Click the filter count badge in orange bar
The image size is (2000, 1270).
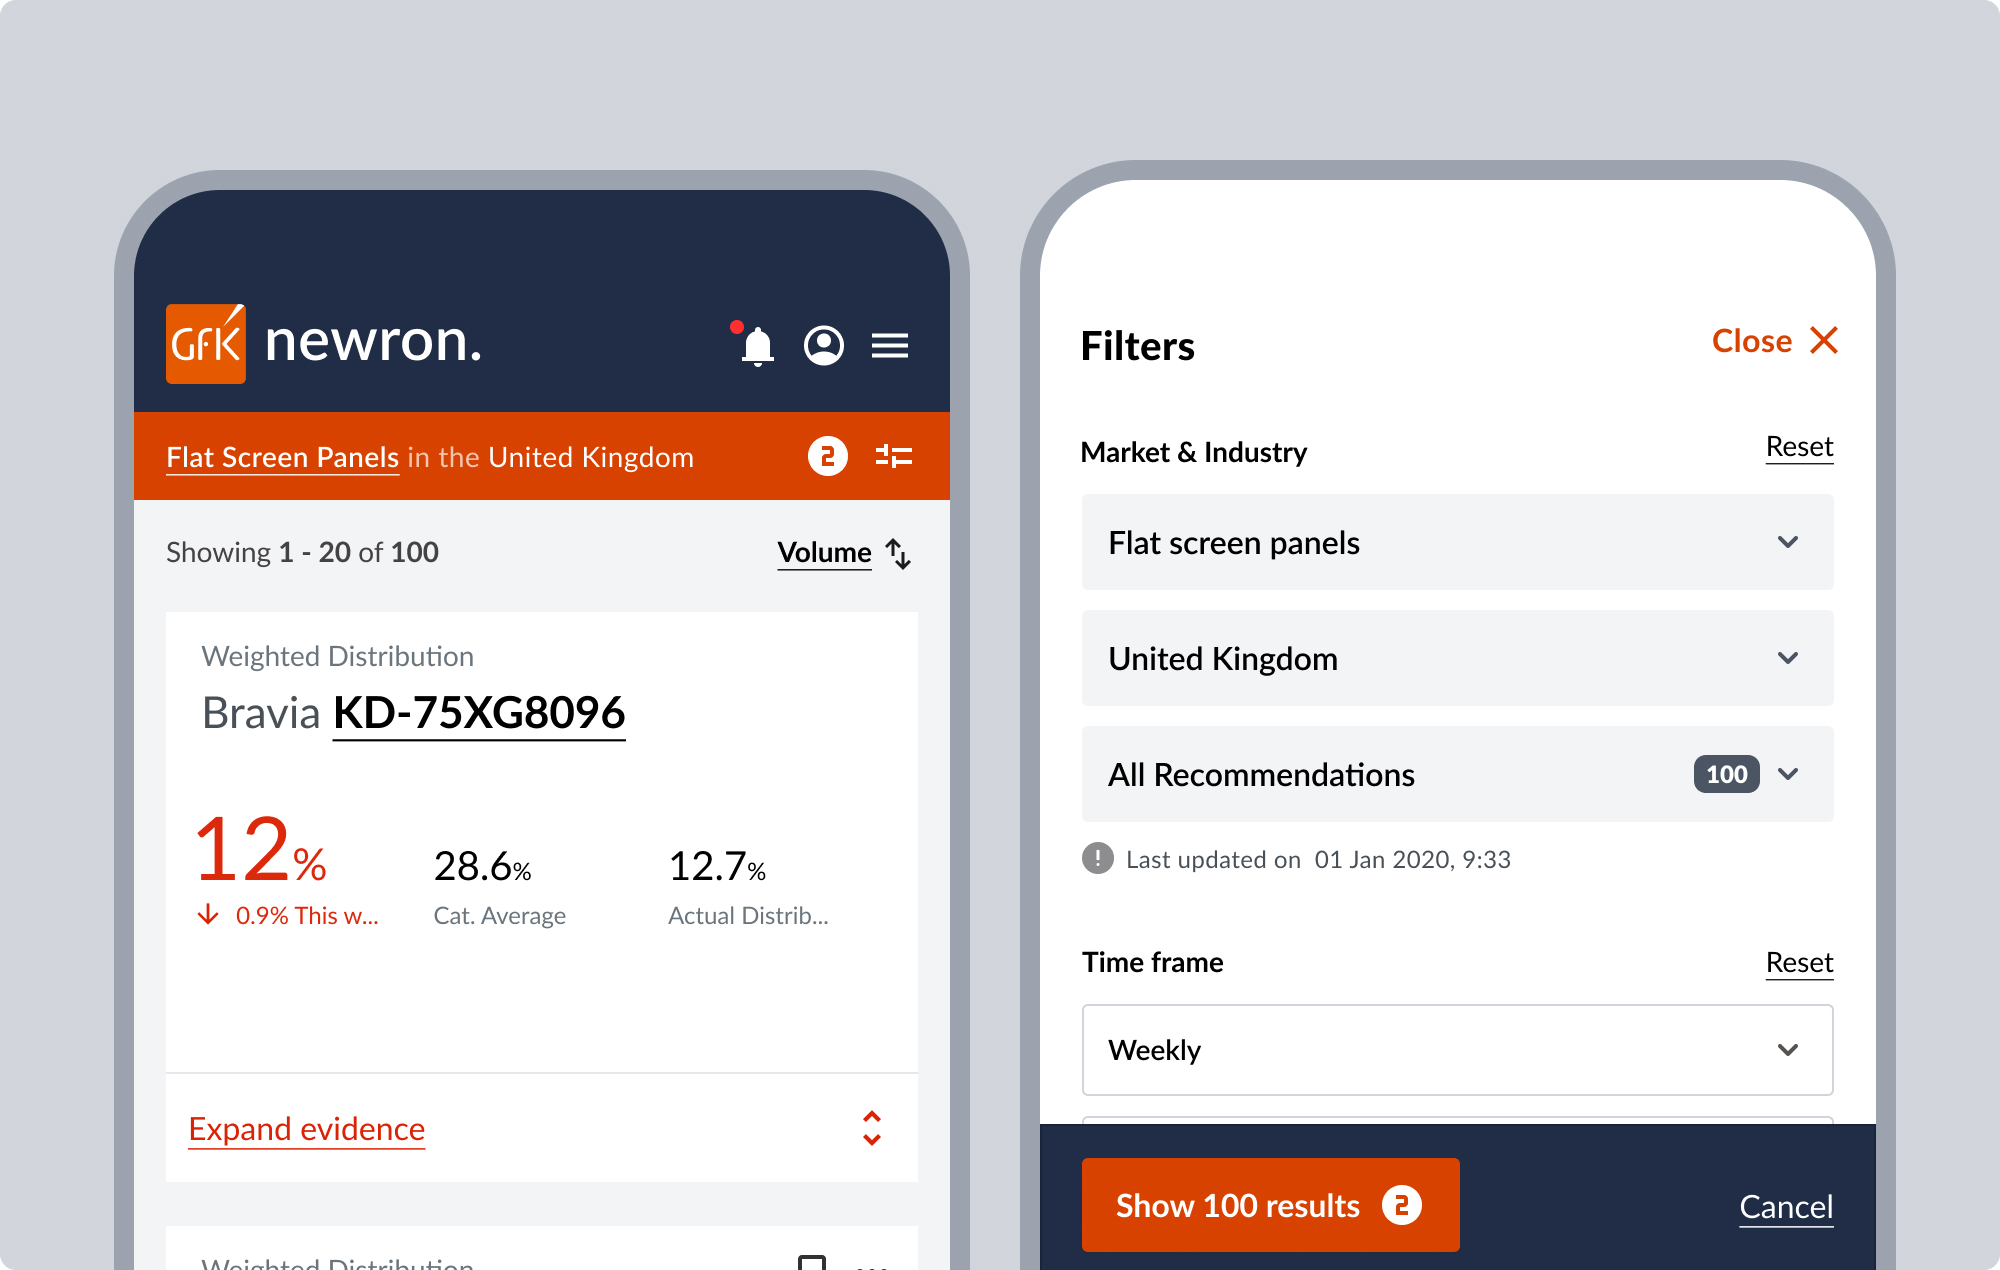[x=827, y=457]
